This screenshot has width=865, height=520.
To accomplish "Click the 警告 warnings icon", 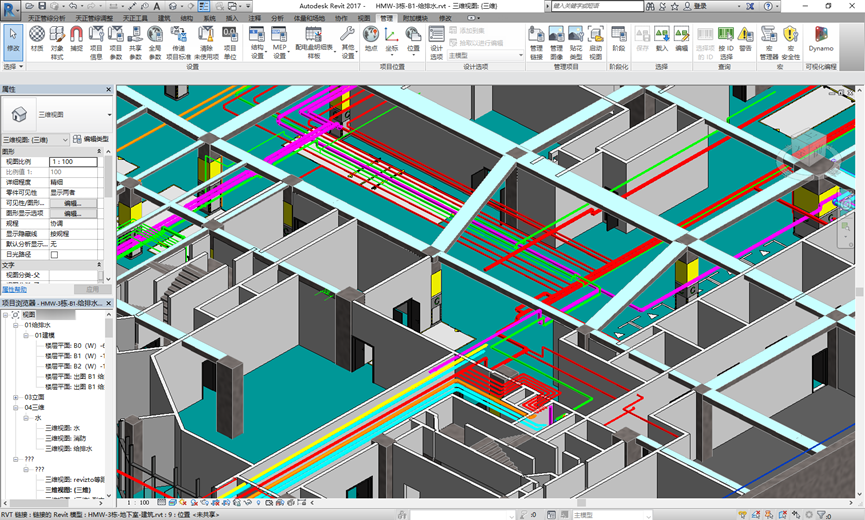I will coord(745,40).
